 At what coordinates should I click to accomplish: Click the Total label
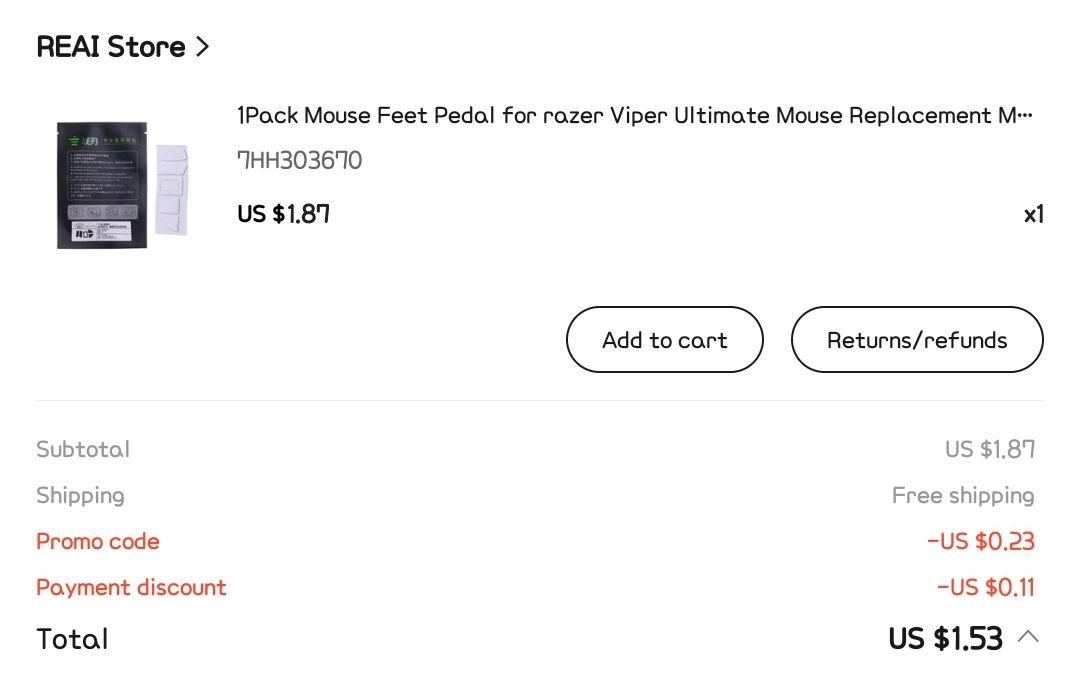72,639
